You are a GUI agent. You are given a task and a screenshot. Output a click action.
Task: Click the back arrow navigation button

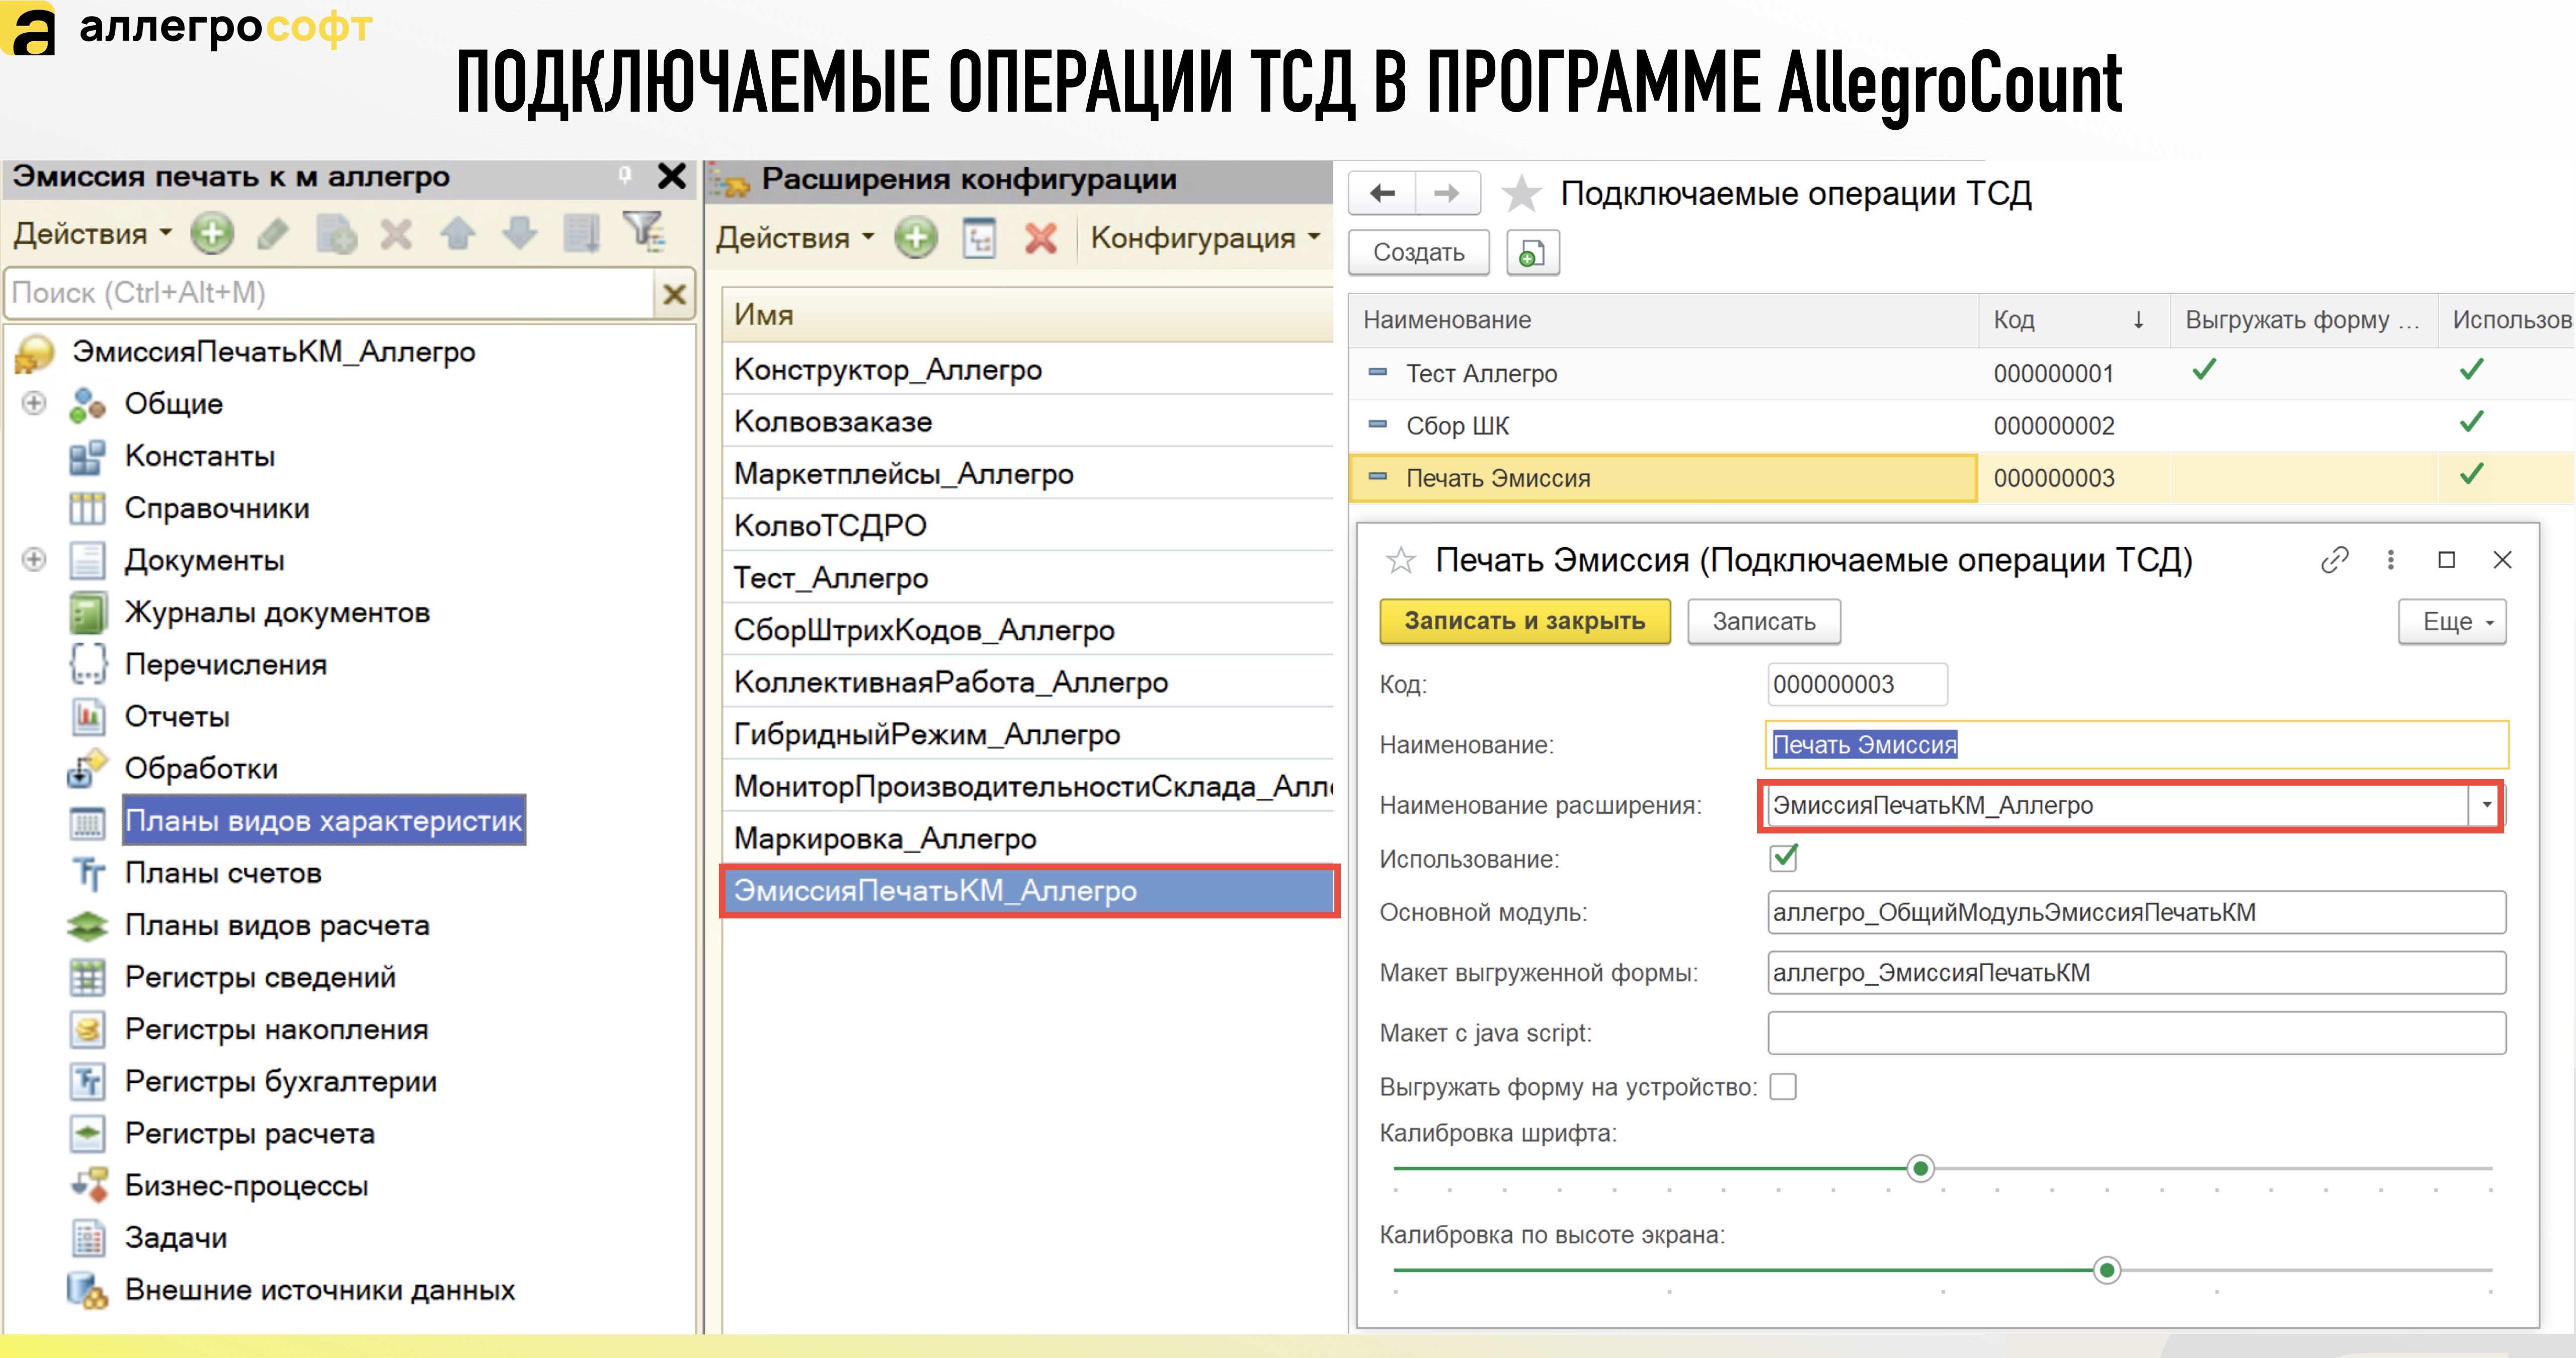coord(1382,193)
